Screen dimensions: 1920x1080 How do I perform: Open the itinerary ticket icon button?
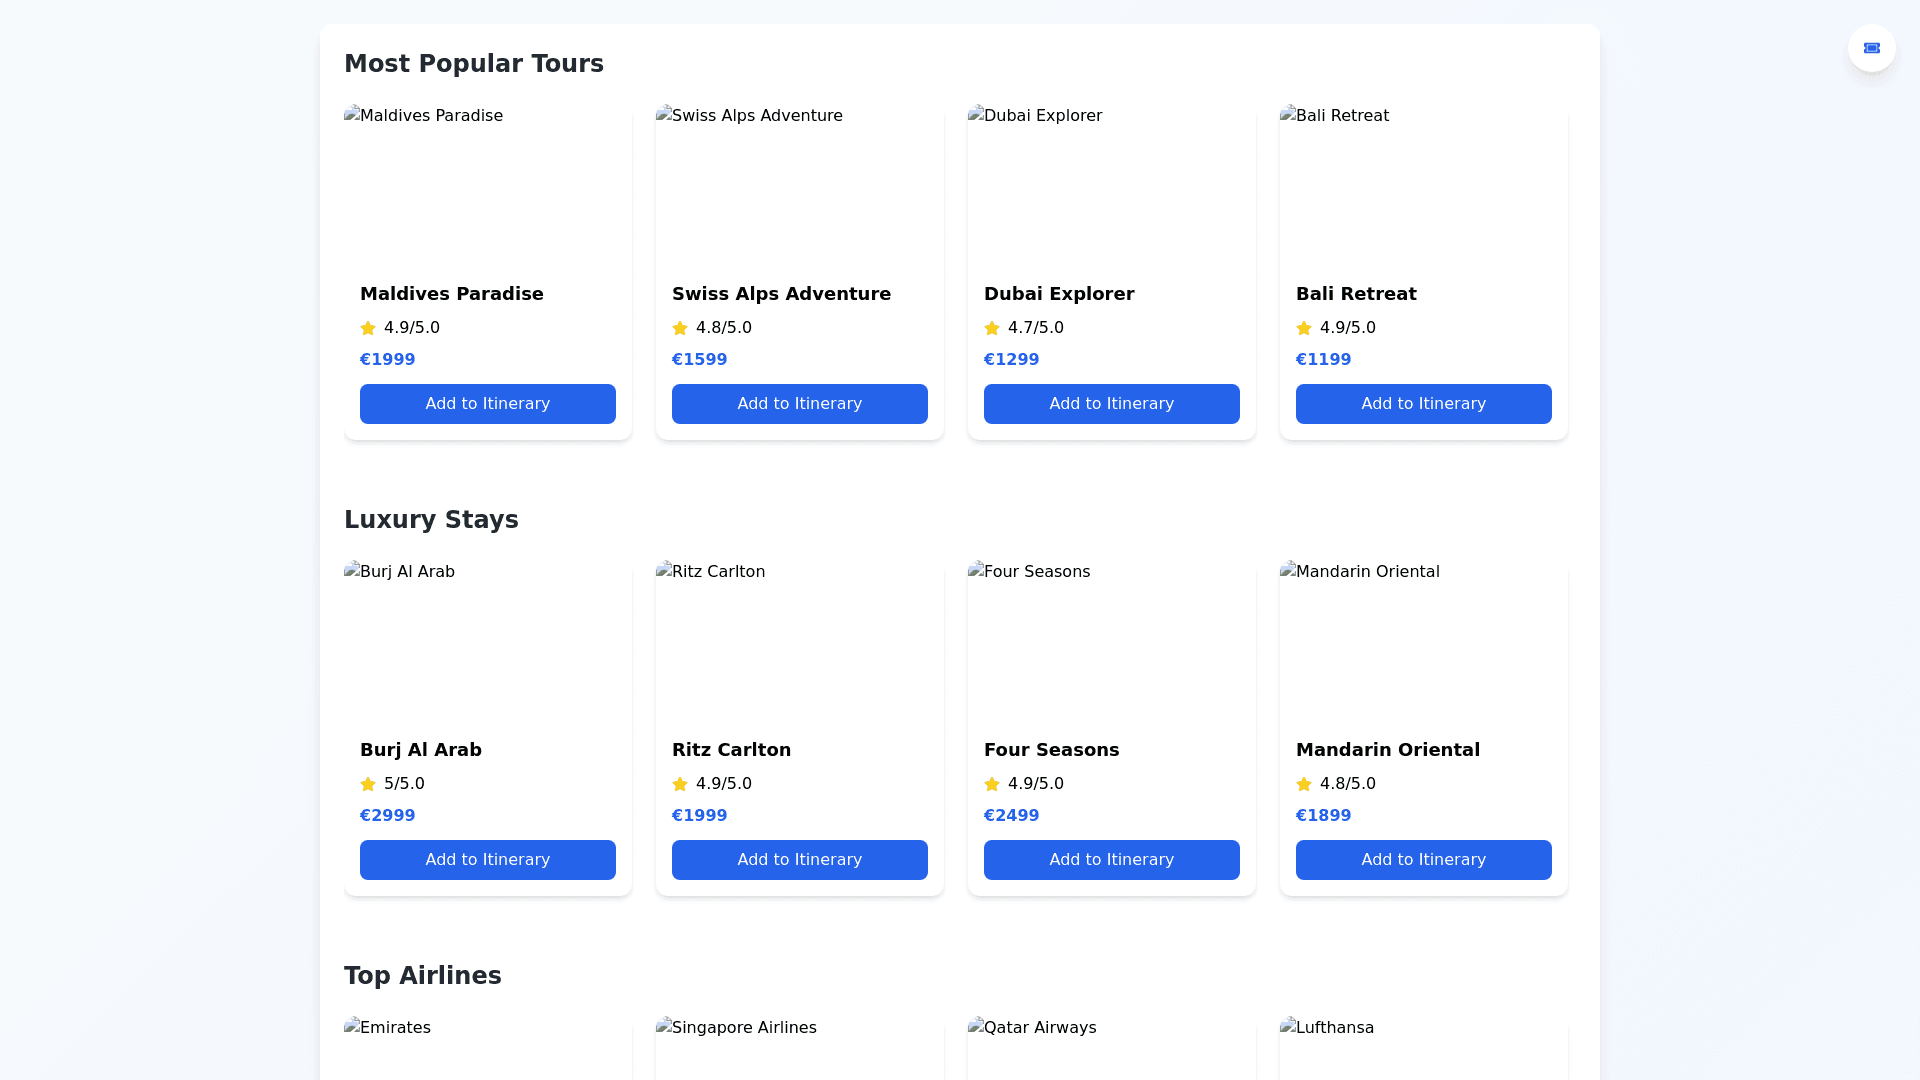(1871, 48)
